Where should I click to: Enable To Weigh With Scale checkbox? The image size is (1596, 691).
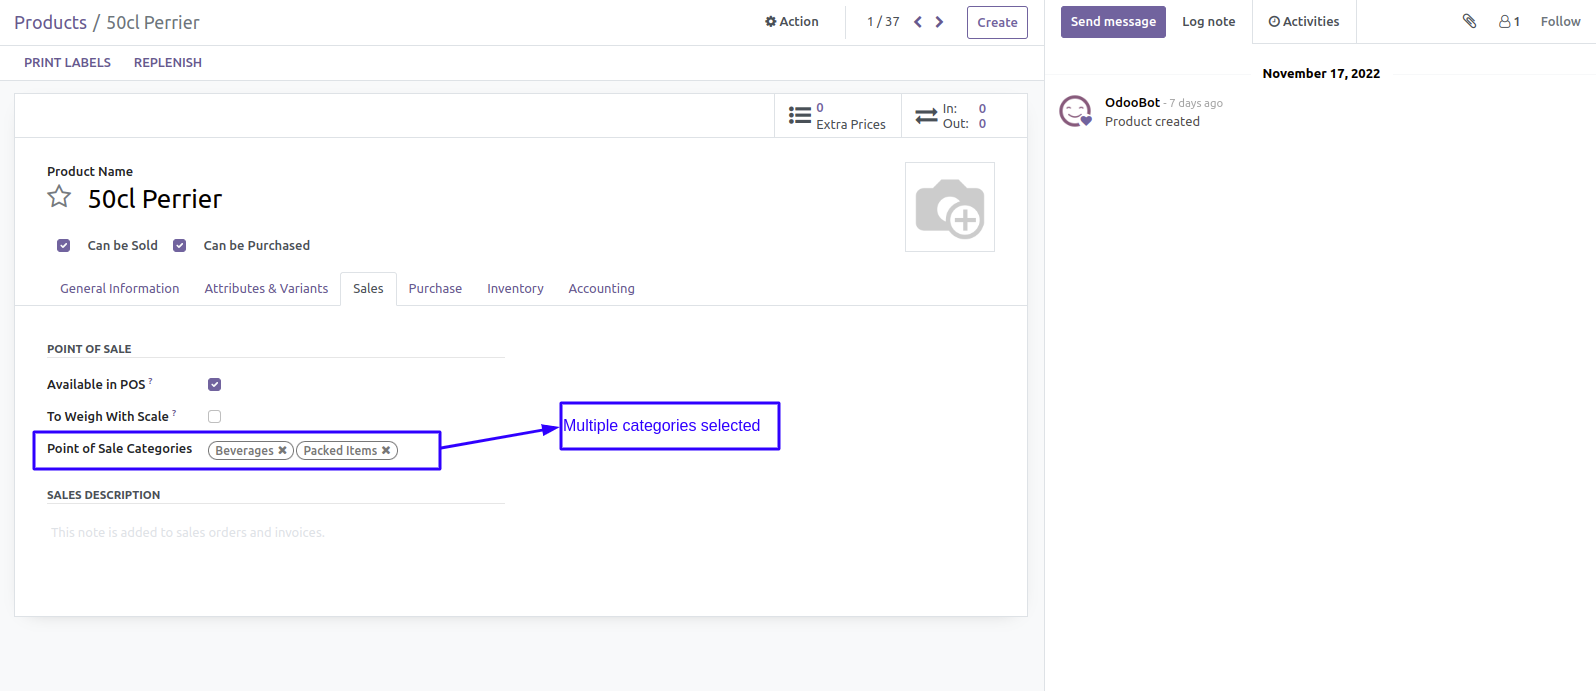pos(214,416)
